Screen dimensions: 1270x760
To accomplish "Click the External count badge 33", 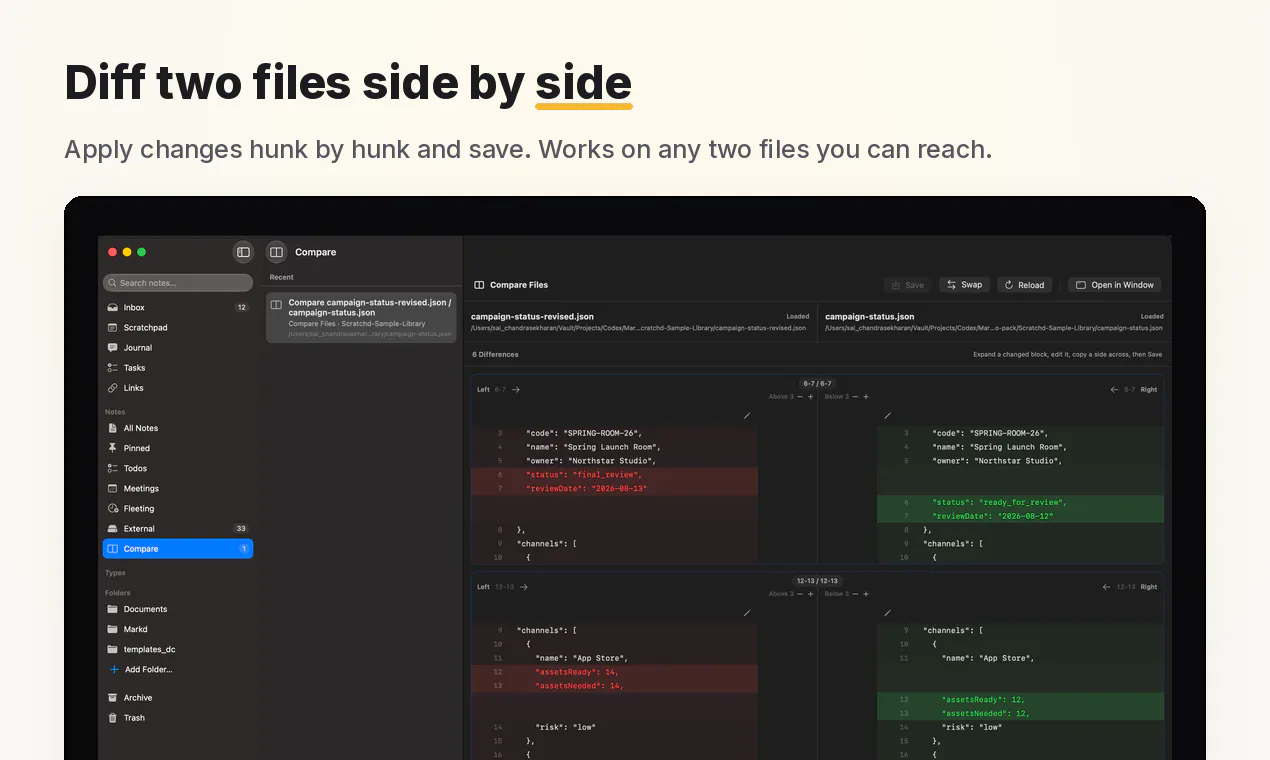I will click(240, 528).
